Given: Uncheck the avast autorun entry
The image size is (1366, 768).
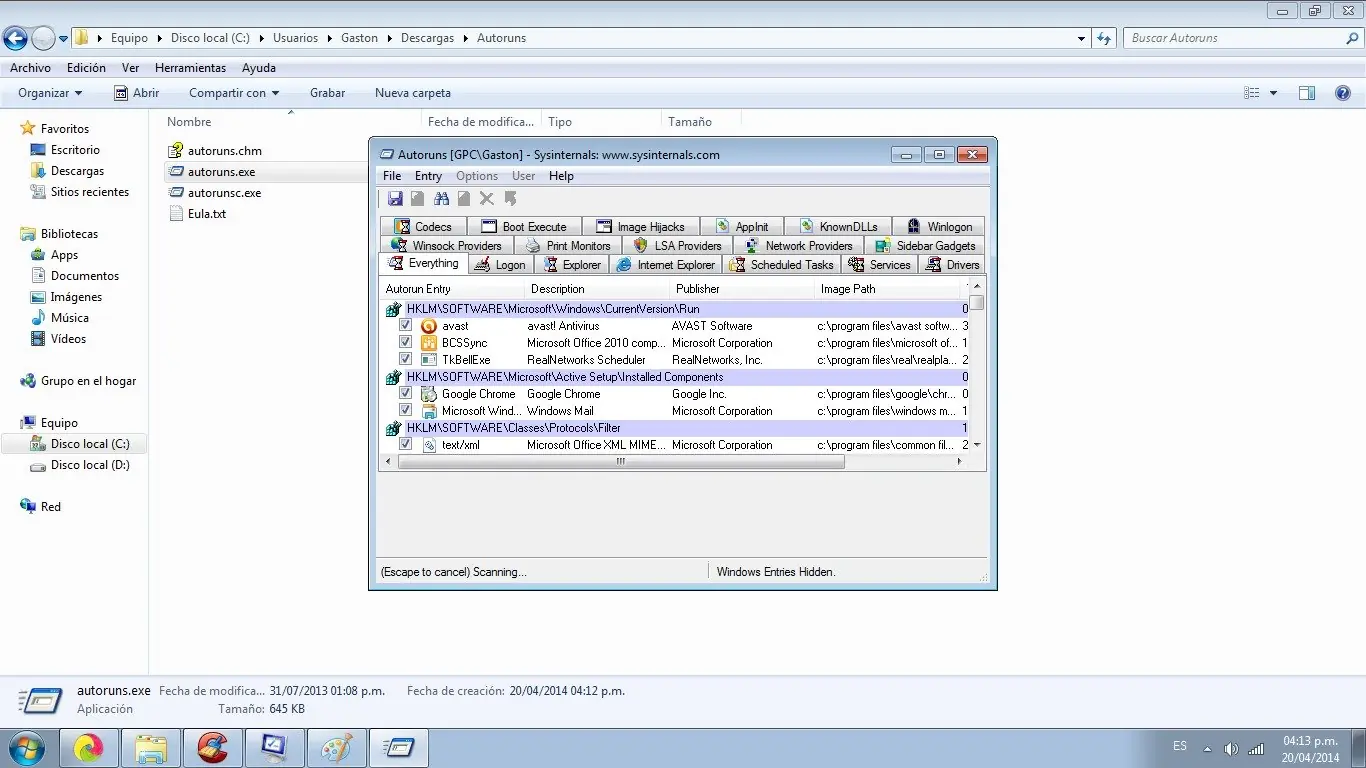Looking at the screenshot, I should tap(405, 326).
